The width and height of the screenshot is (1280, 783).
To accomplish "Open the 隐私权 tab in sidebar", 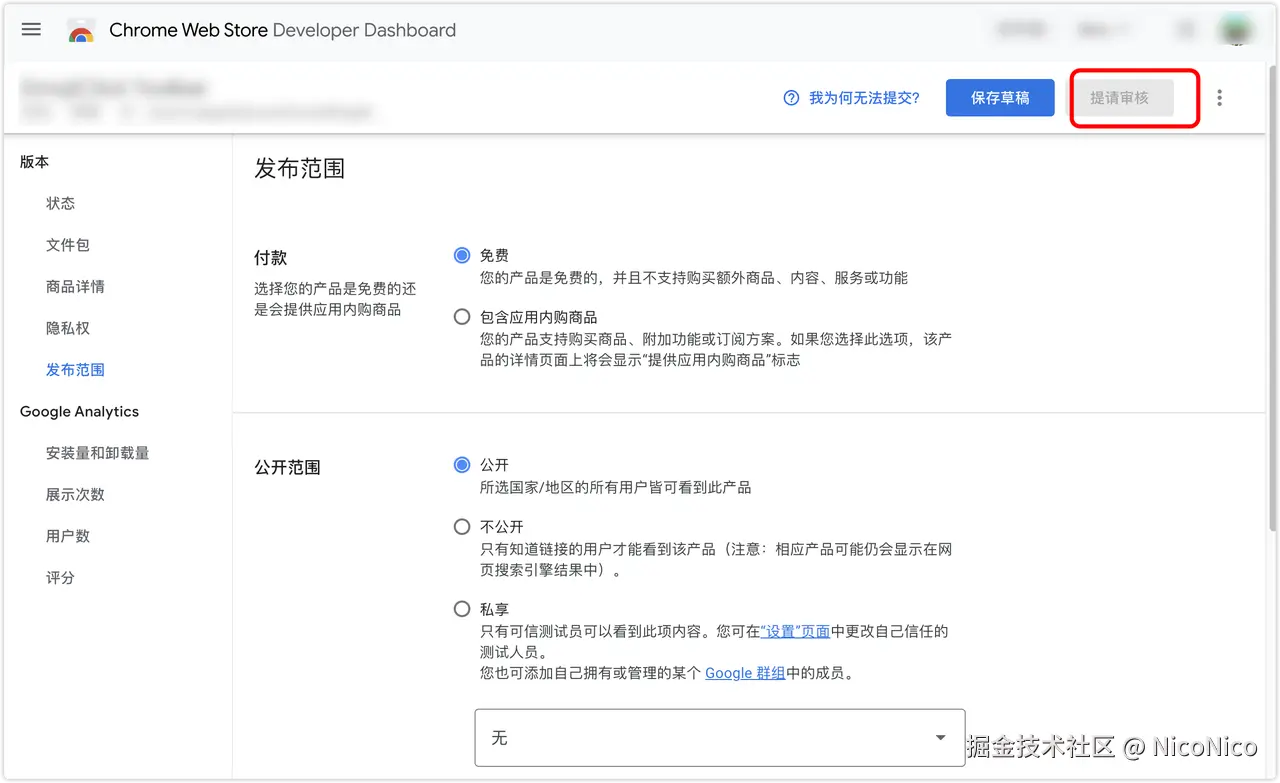I will [x=67, y=327].
